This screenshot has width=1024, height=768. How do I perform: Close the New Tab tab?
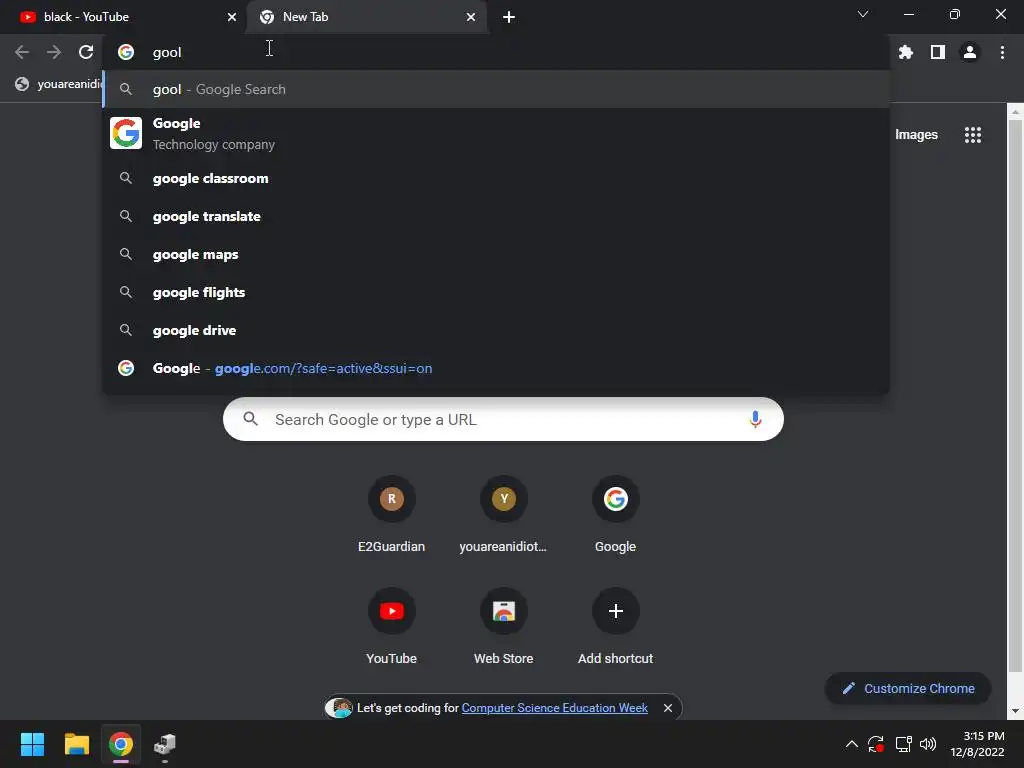[471, 17]
